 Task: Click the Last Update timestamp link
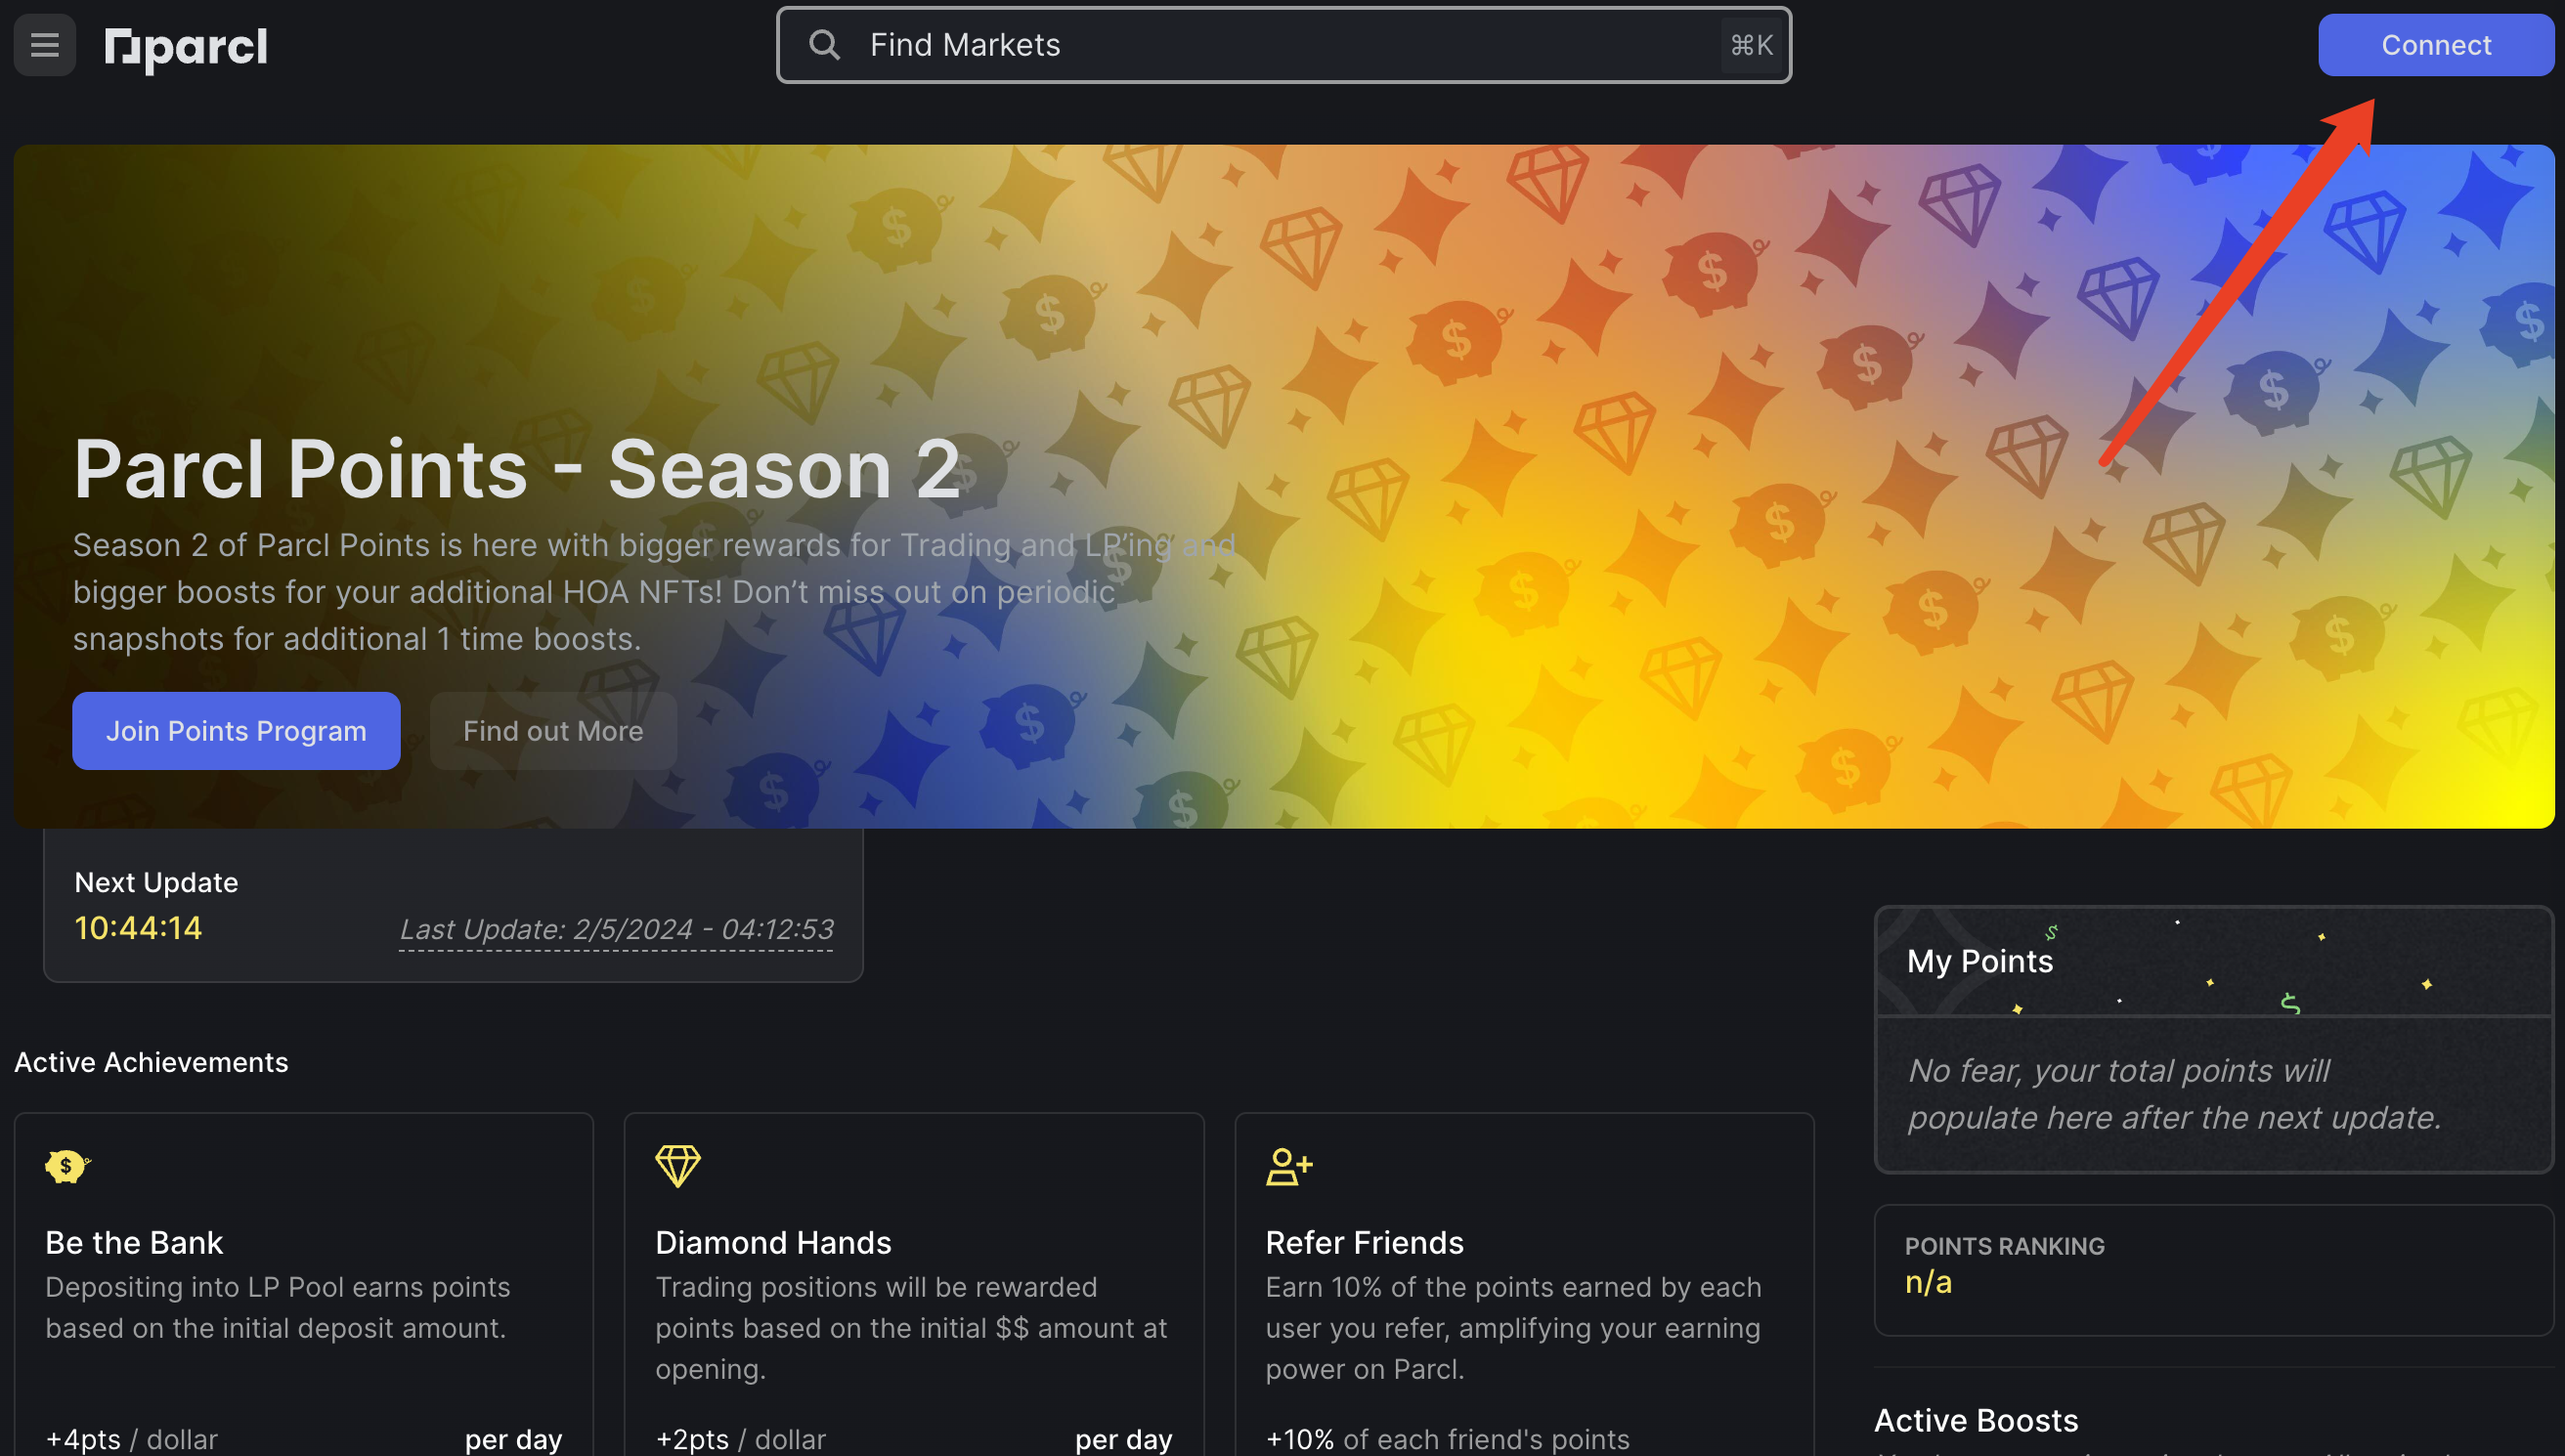pos(616,929)
